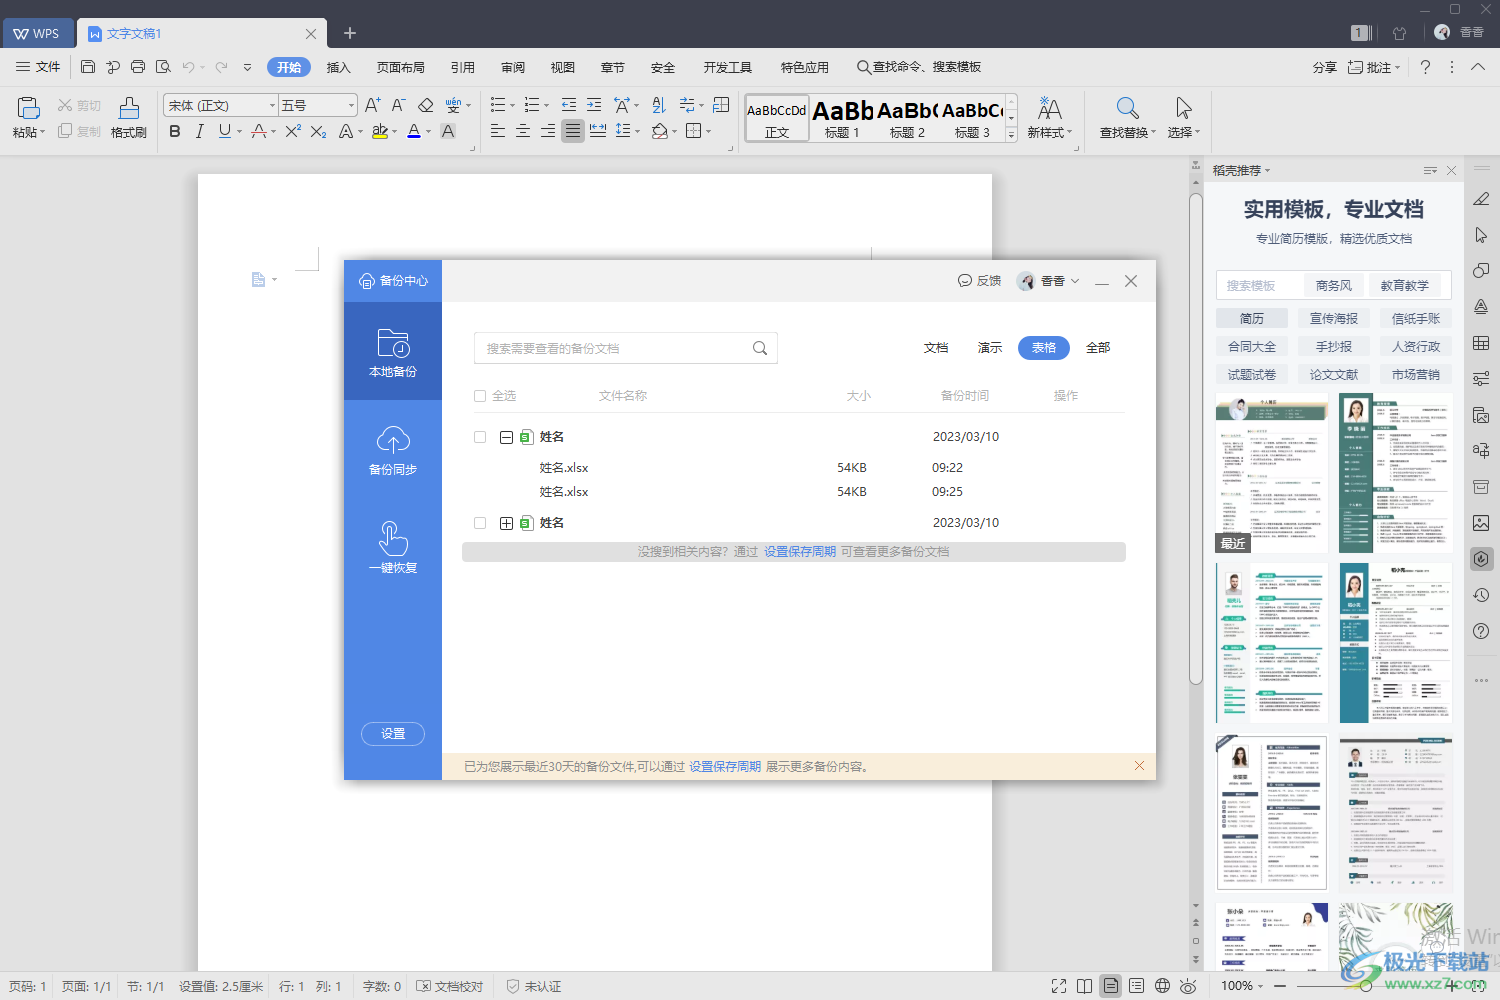Click the backup search input field

pos(625,348)
